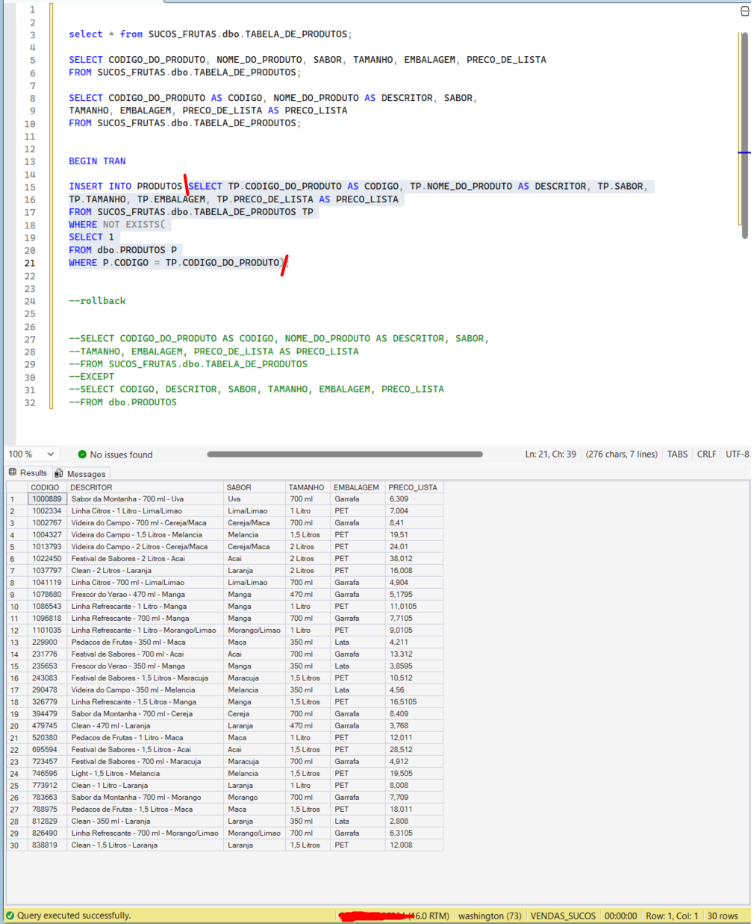
Task: Click 'washington (73)' login in status bar
Action: 490,916
